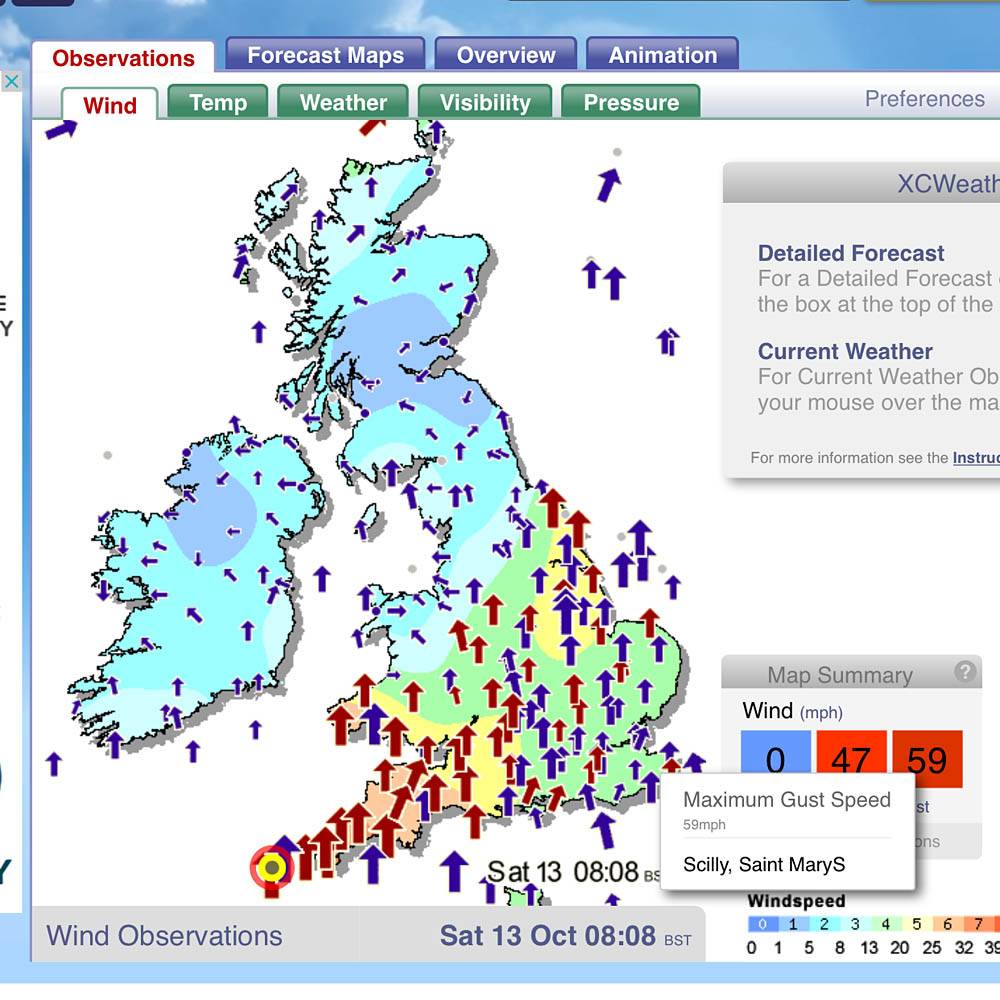
Task: Select the Overview tab
Action: click(x=505, y=55)
